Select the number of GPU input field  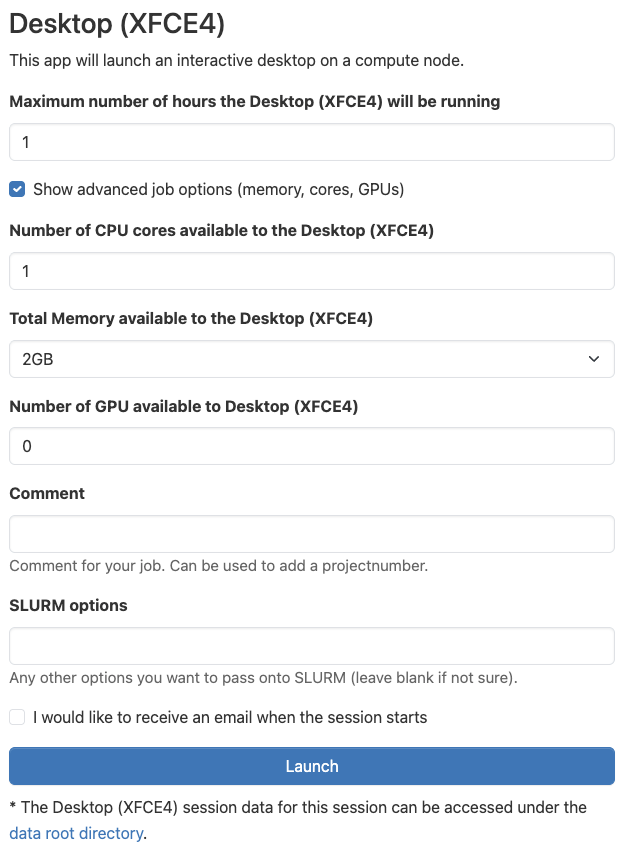click(311, 446)
